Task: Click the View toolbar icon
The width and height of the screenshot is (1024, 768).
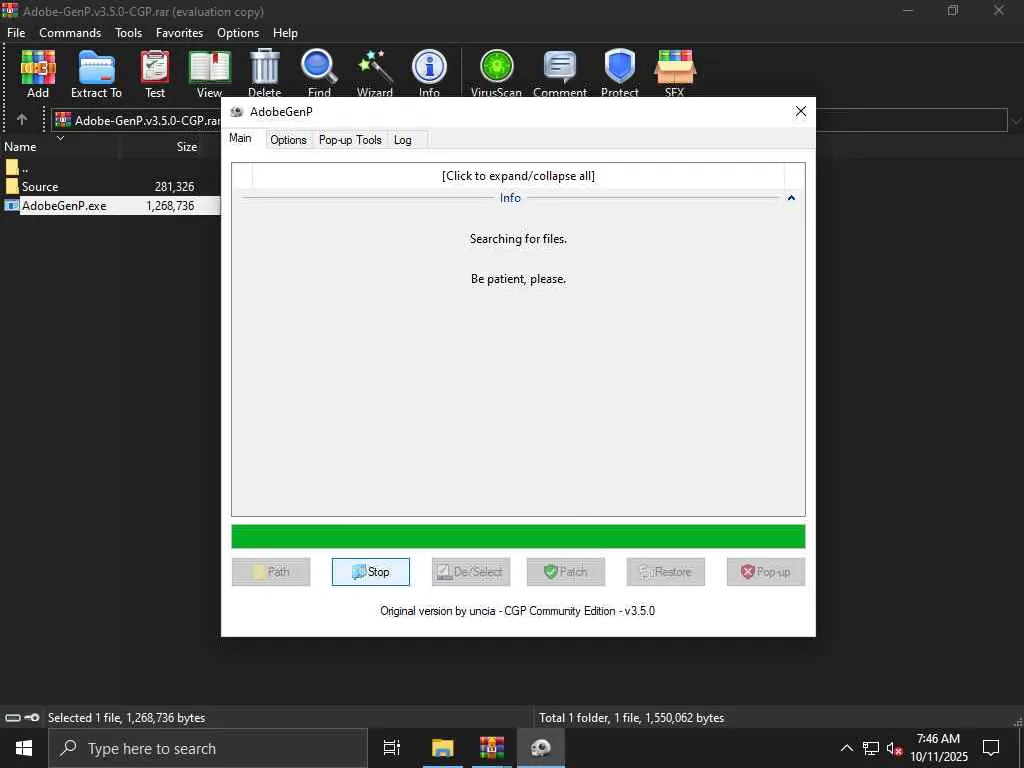Action: coord(209,73)
